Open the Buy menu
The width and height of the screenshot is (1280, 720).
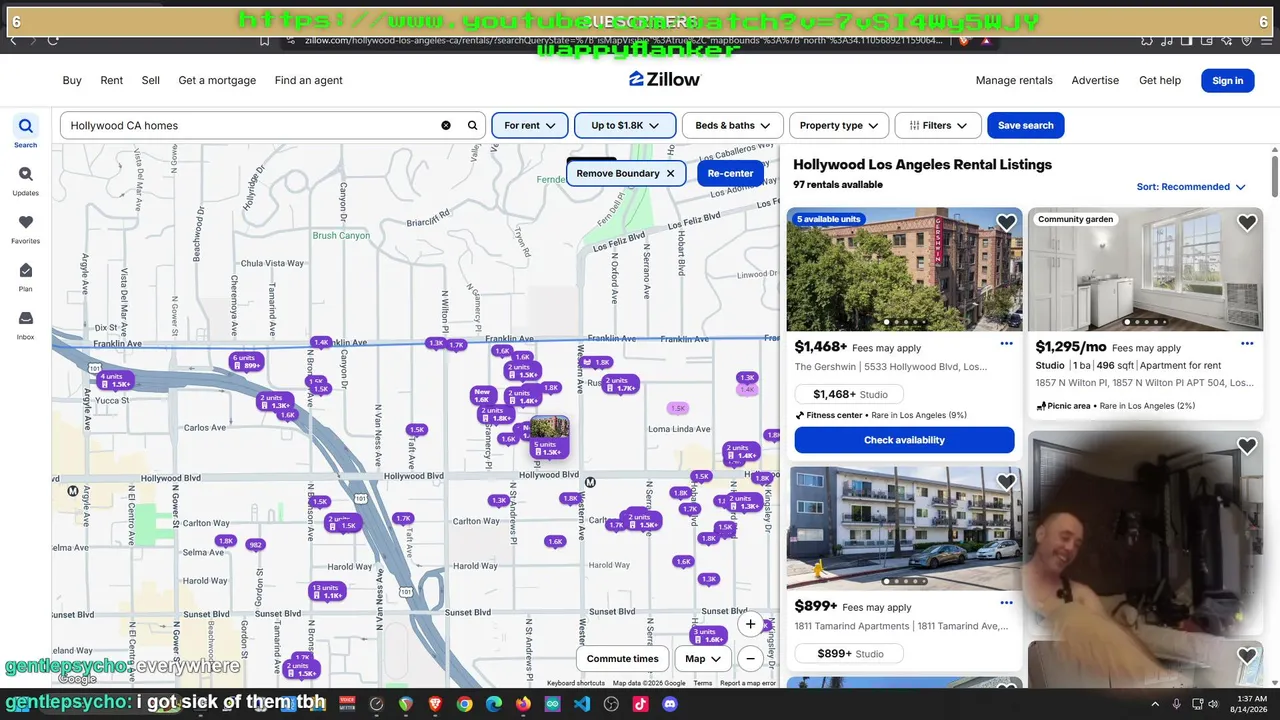click(72, 80)
